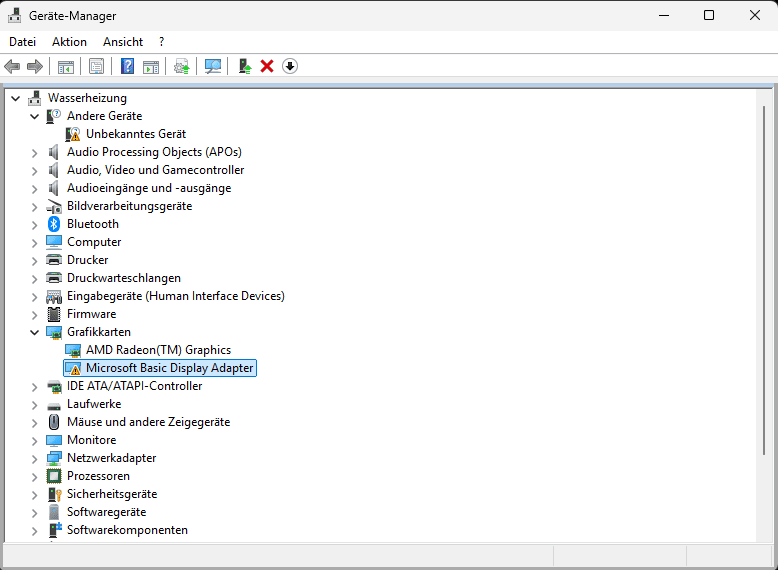Select the Drucker label

click(88, 260)
